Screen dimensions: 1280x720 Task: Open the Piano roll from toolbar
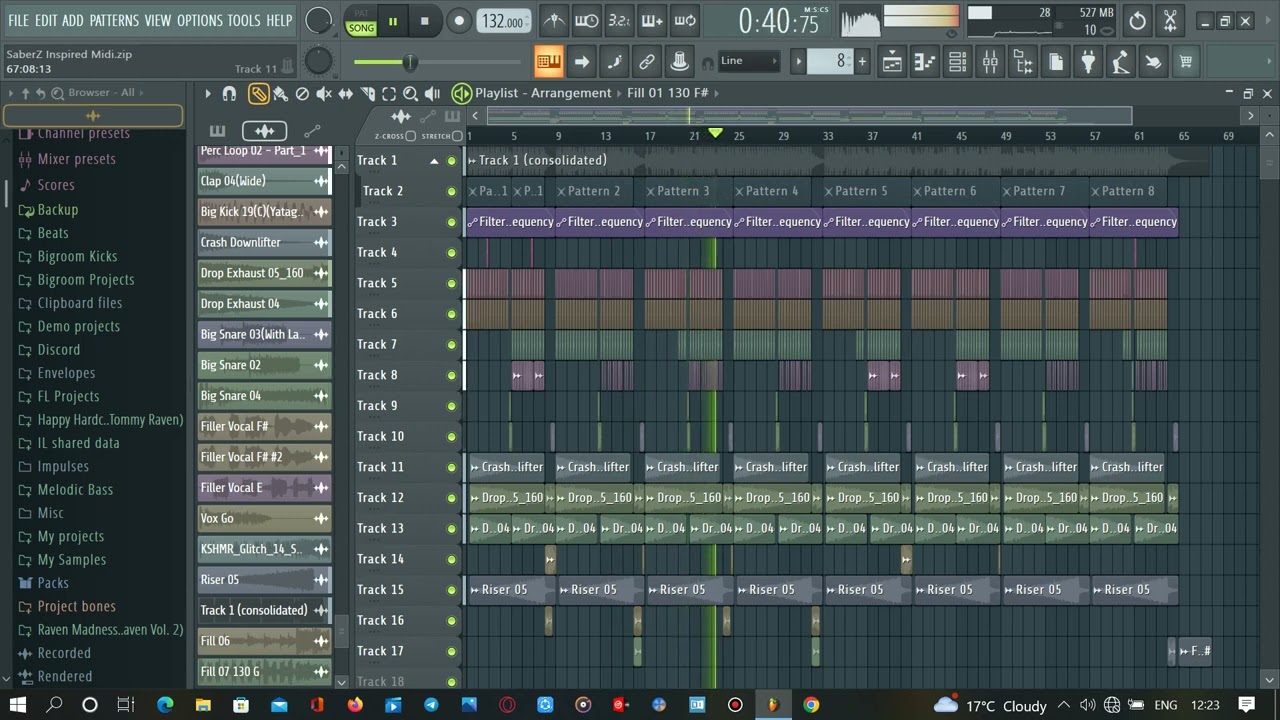pyautogui.click(x=924, y=62)
